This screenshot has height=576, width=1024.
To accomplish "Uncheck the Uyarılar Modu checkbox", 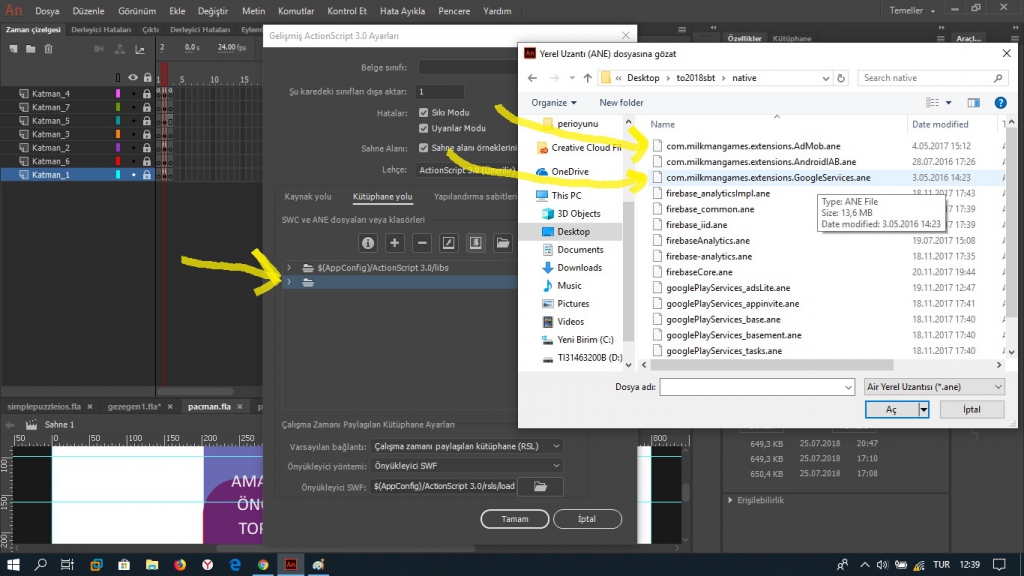I will [423, 128].
